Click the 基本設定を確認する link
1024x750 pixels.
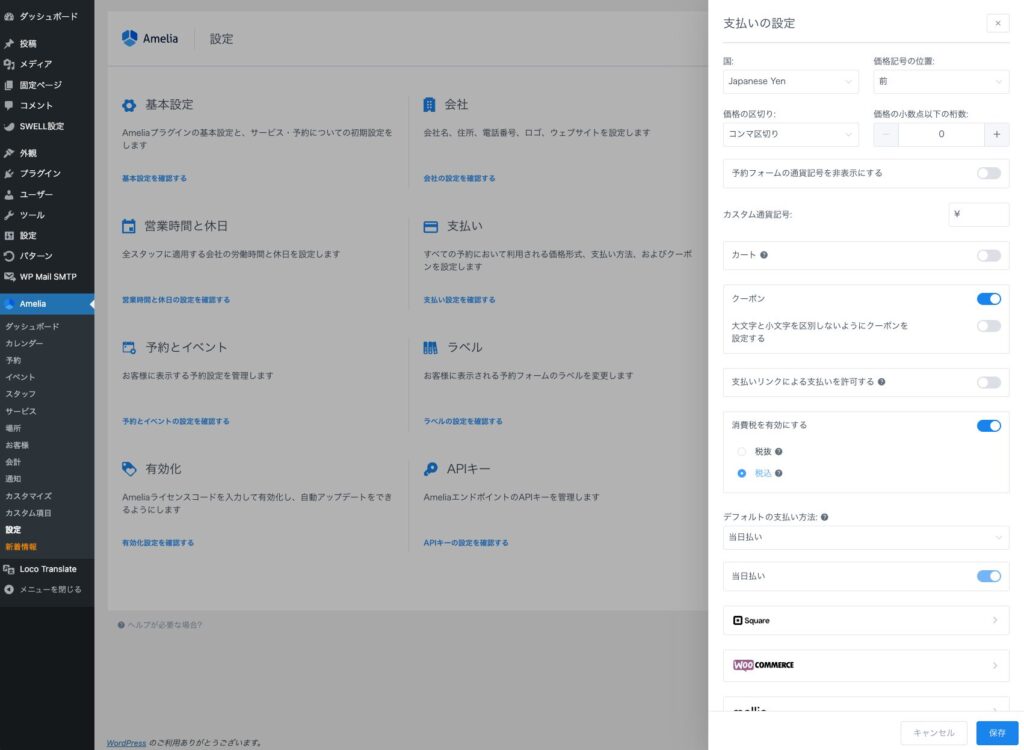(x=154, y=178)
